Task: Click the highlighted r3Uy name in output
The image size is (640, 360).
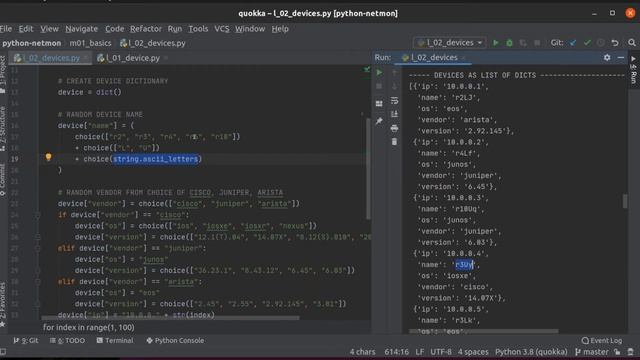Action: coord(464,265)
